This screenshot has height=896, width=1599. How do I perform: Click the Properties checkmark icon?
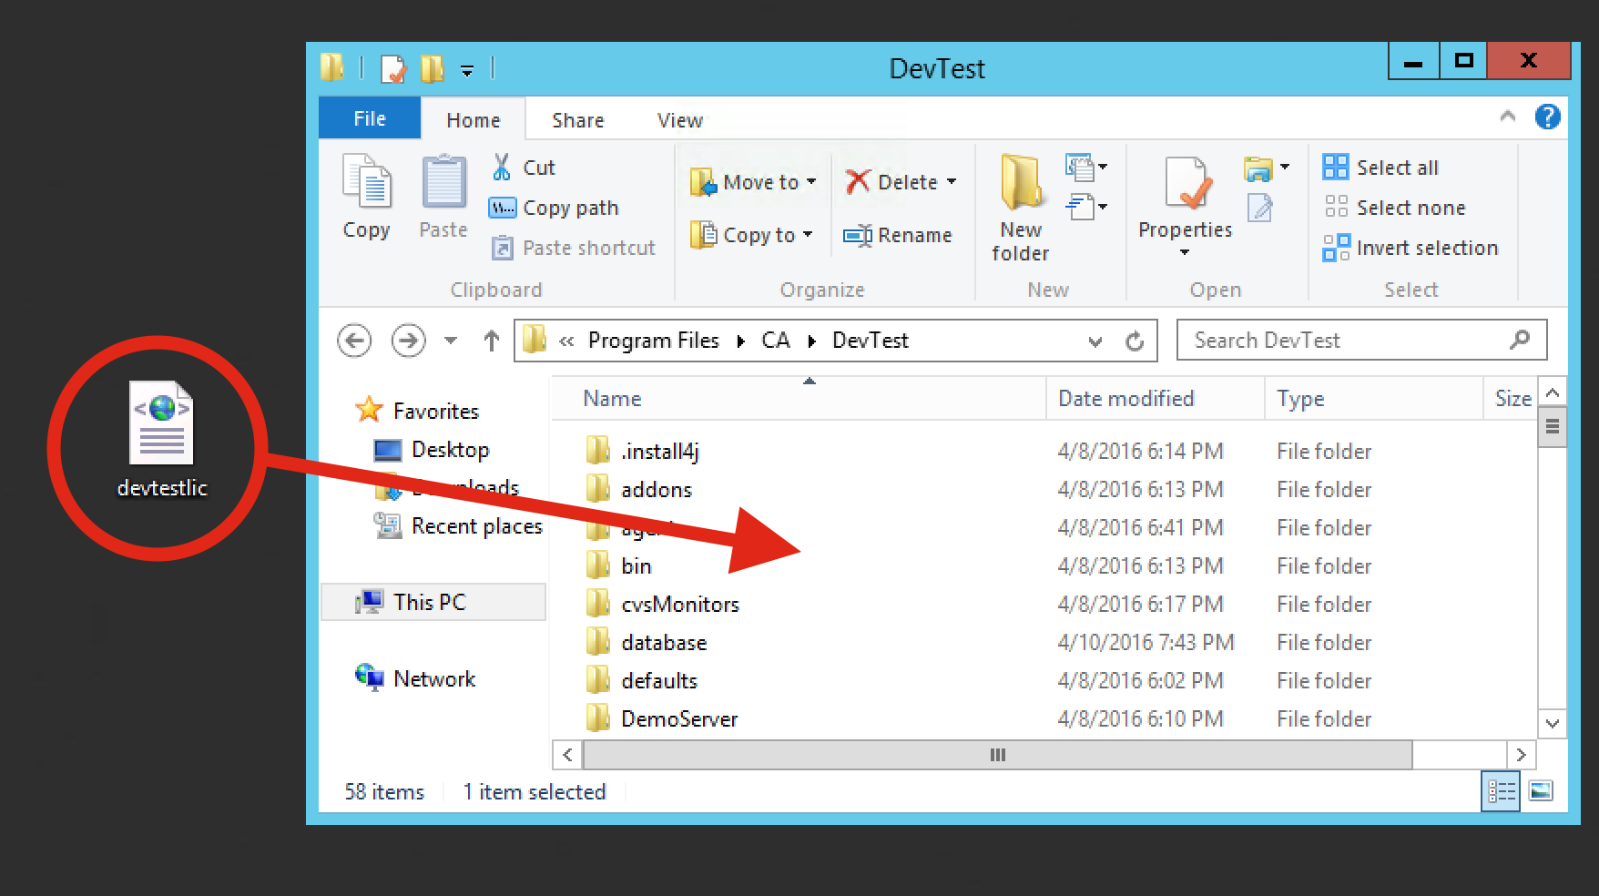pos(1186,183)
